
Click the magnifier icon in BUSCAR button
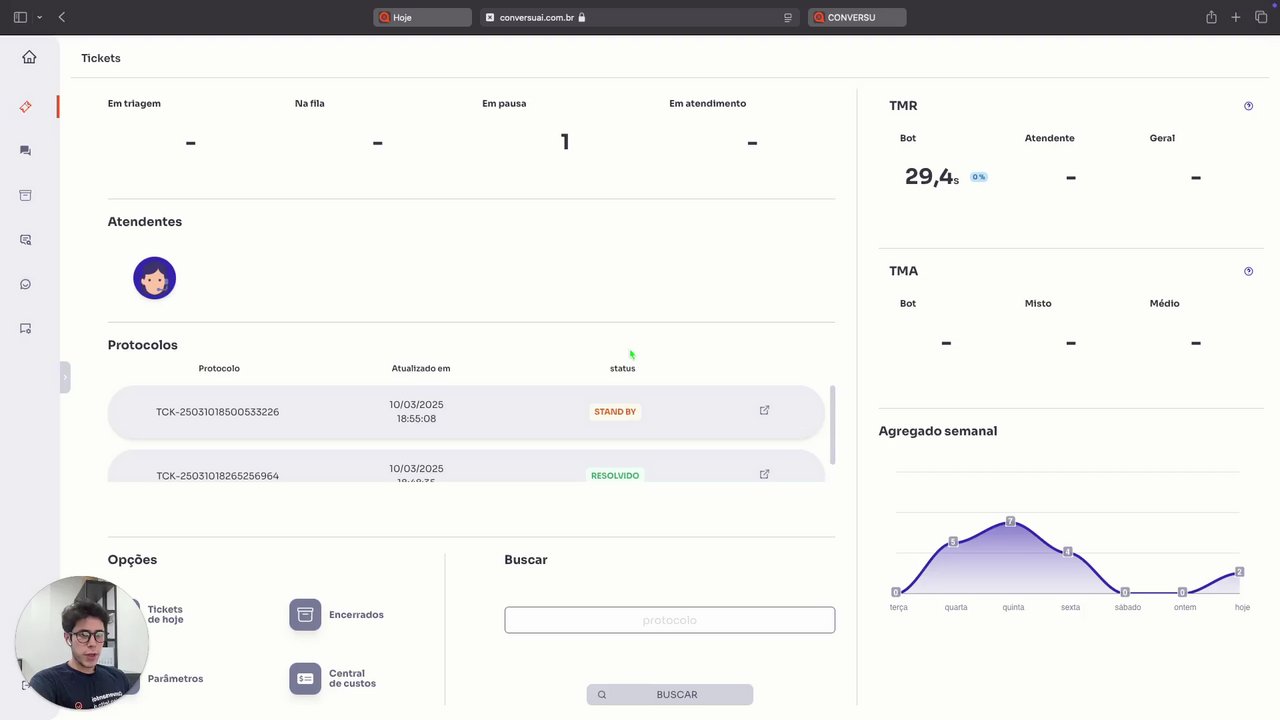pos(602,695)
